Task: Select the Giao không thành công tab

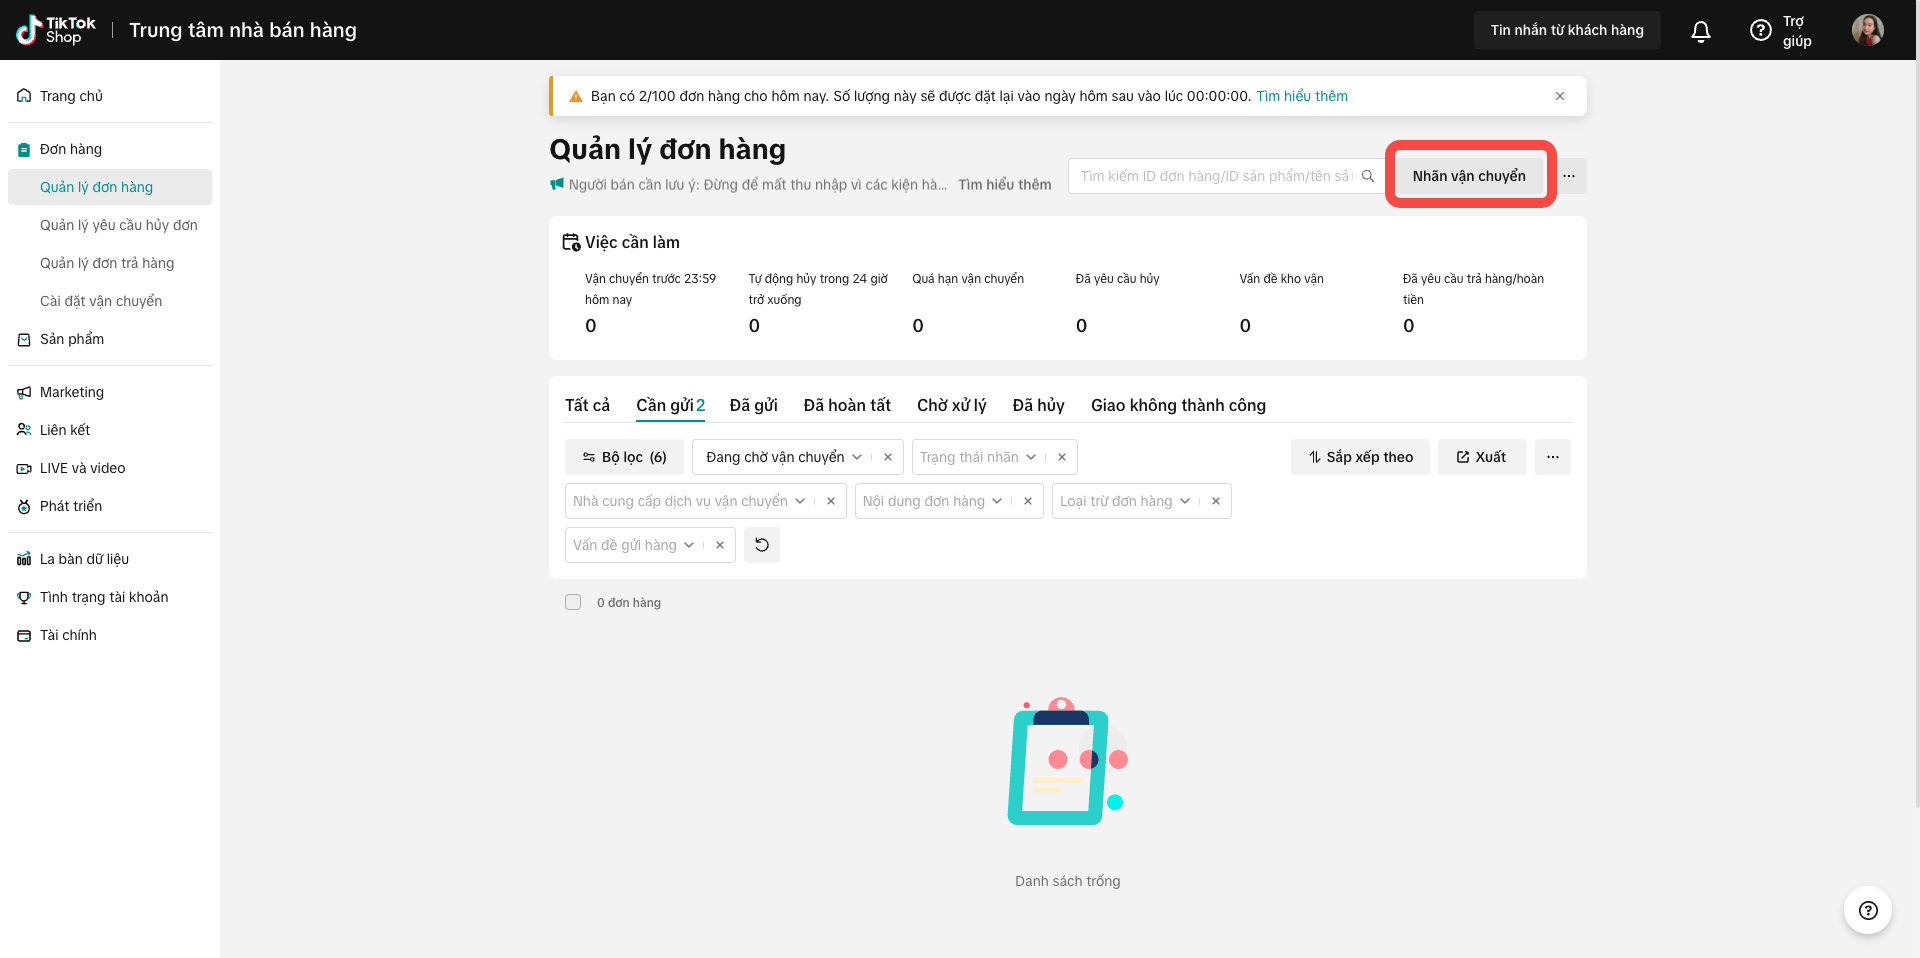Action: (x=1178, y=405)
